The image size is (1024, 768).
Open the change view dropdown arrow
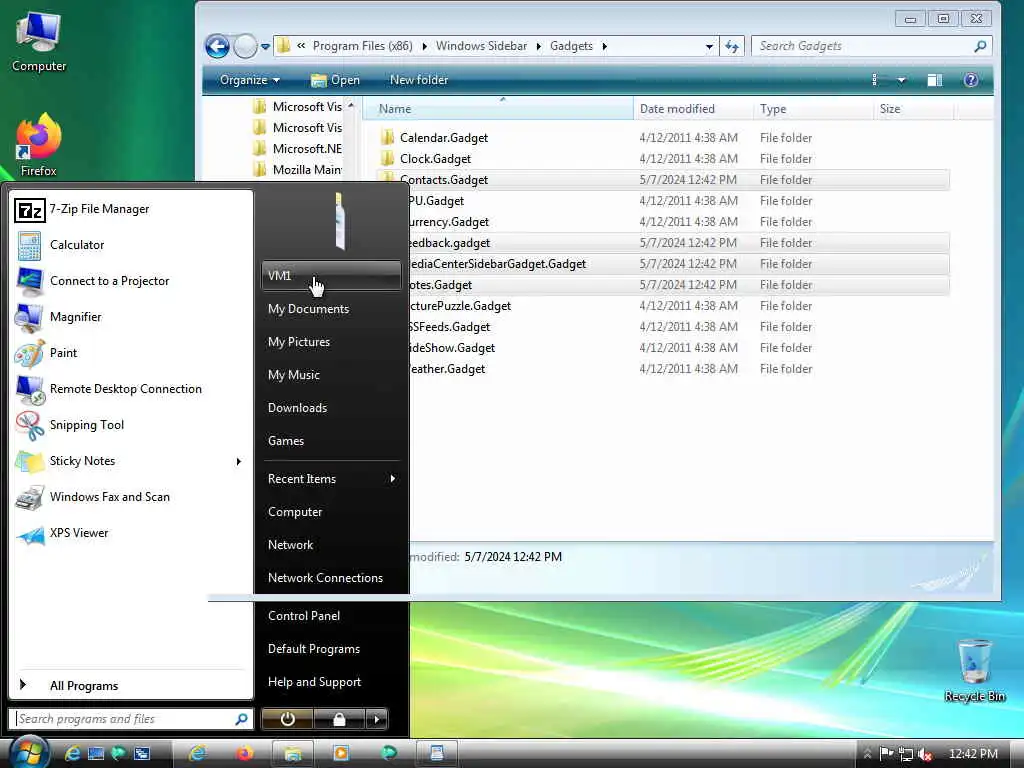901,80
